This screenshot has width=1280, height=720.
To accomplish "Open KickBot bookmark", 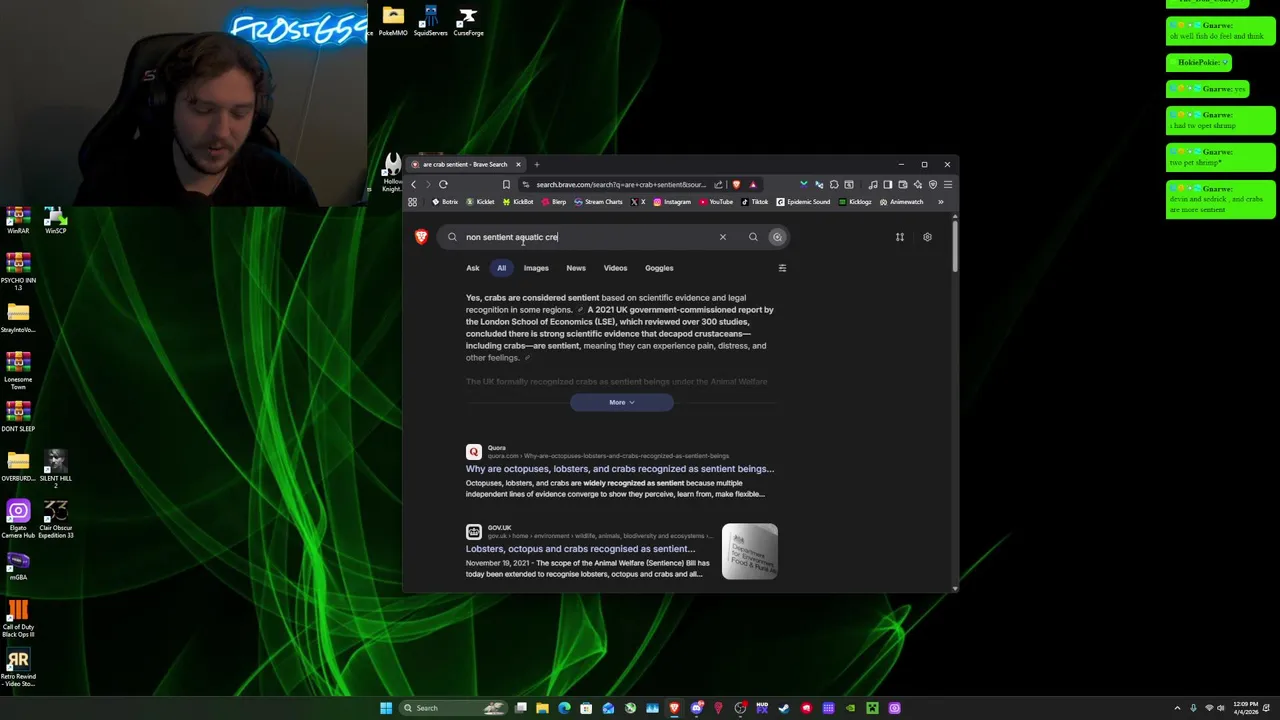I will pyautogui.click(x=518, y=202).
